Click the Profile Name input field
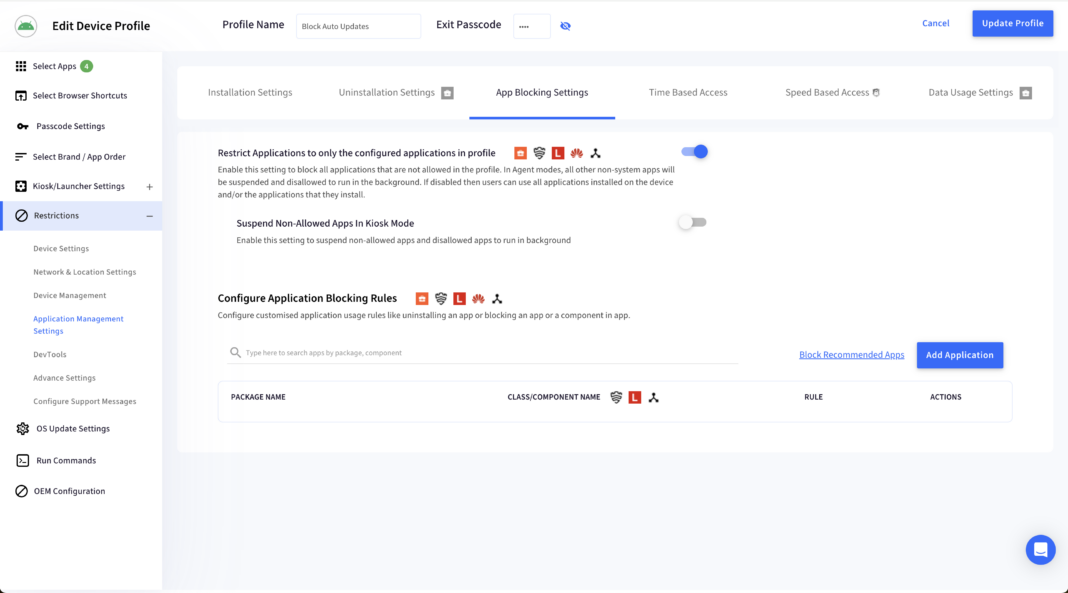The image size is (1068, 593). tap(358, 26)
